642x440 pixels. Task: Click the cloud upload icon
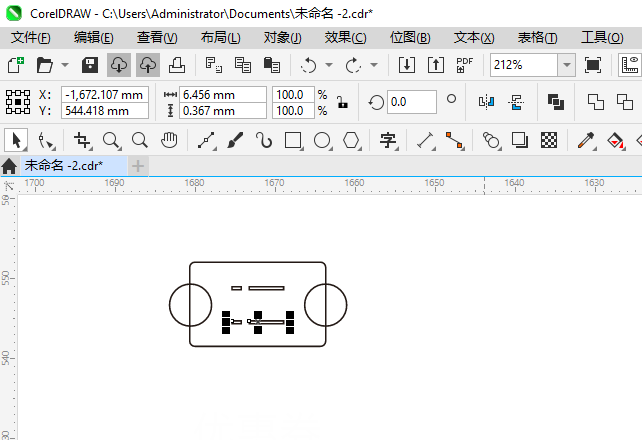click(148, 65)
